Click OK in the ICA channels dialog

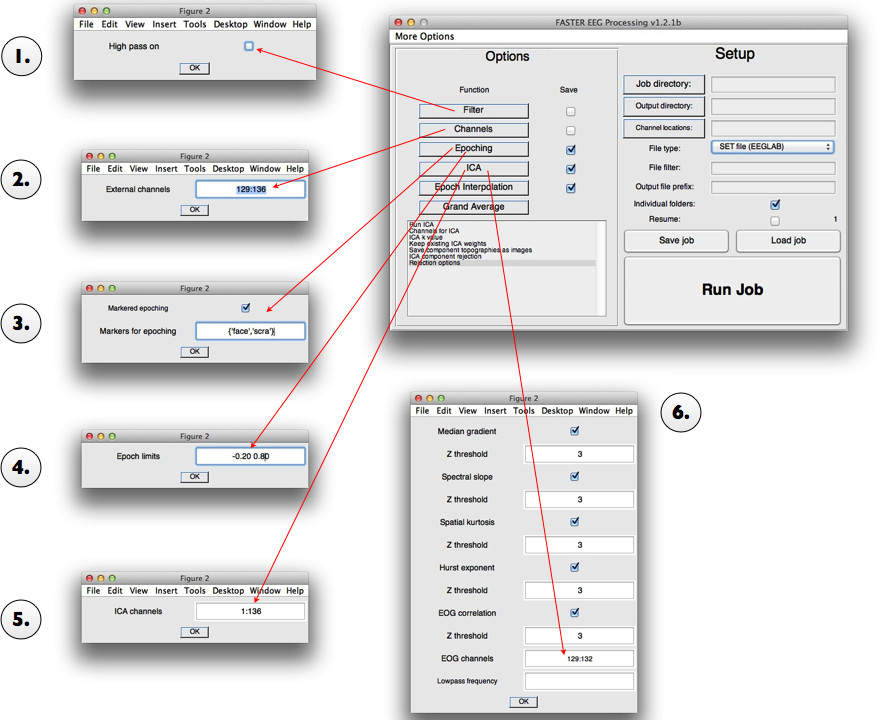195,632
